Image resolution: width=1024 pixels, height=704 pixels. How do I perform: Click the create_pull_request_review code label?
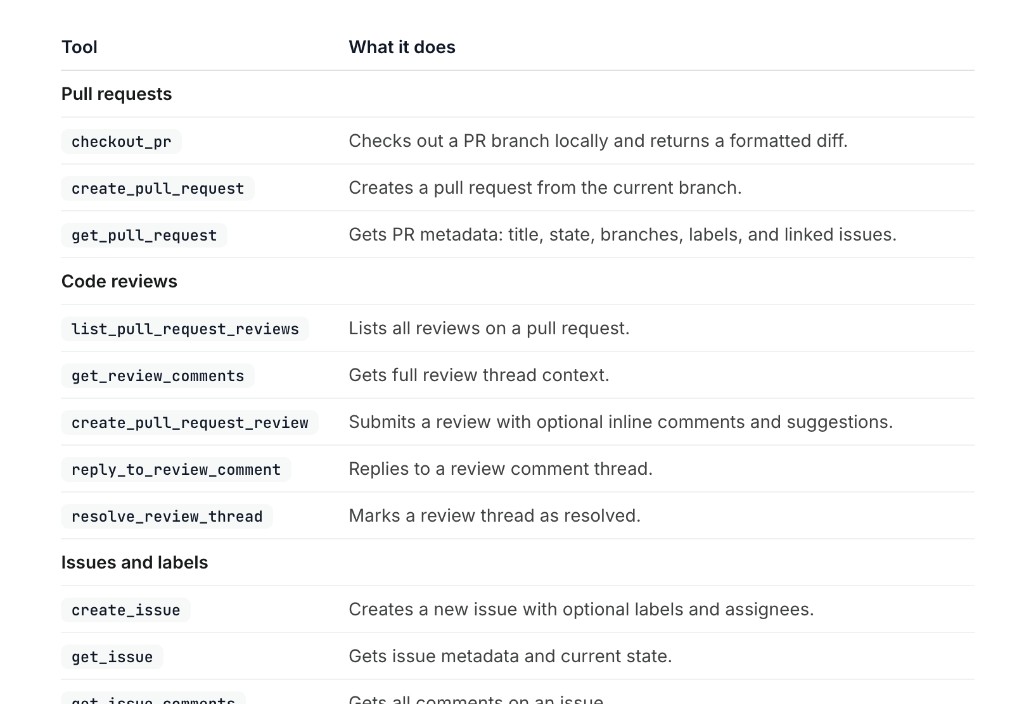pos(189,423)
